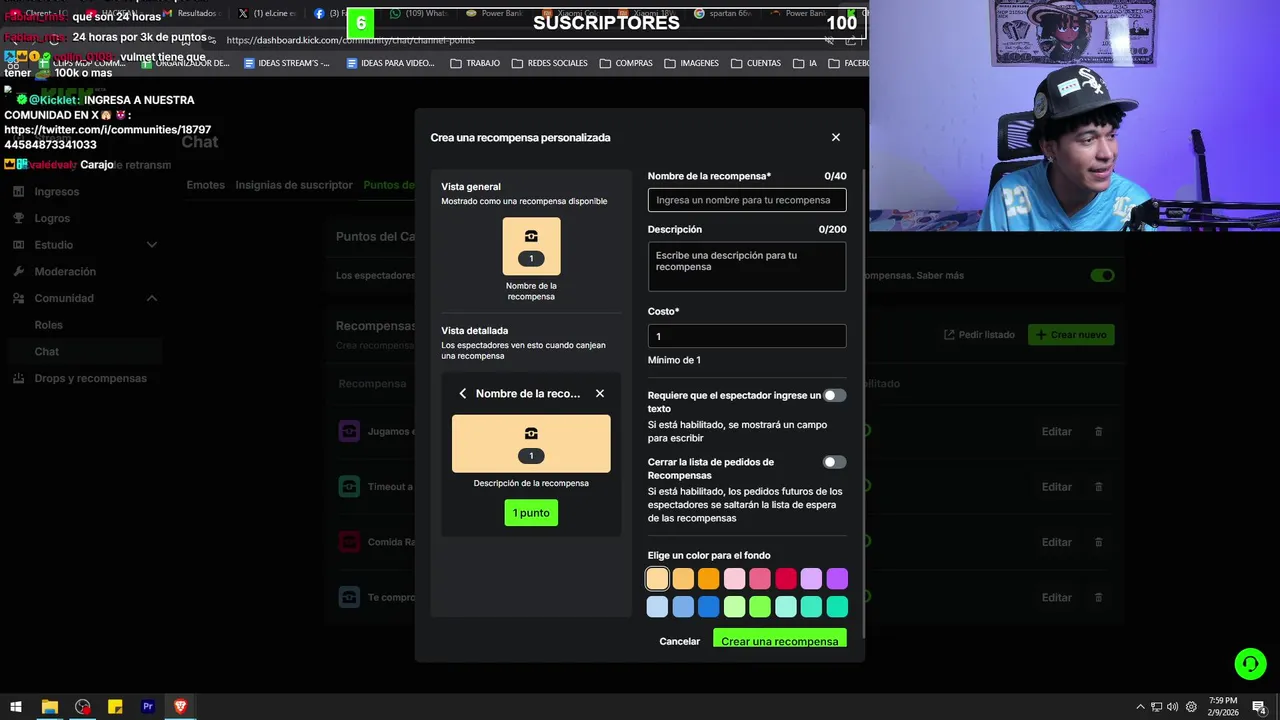Delete the Te compro reward via trash icon
Viewport: 1280px width, 720px height.
coord(1098,597)
